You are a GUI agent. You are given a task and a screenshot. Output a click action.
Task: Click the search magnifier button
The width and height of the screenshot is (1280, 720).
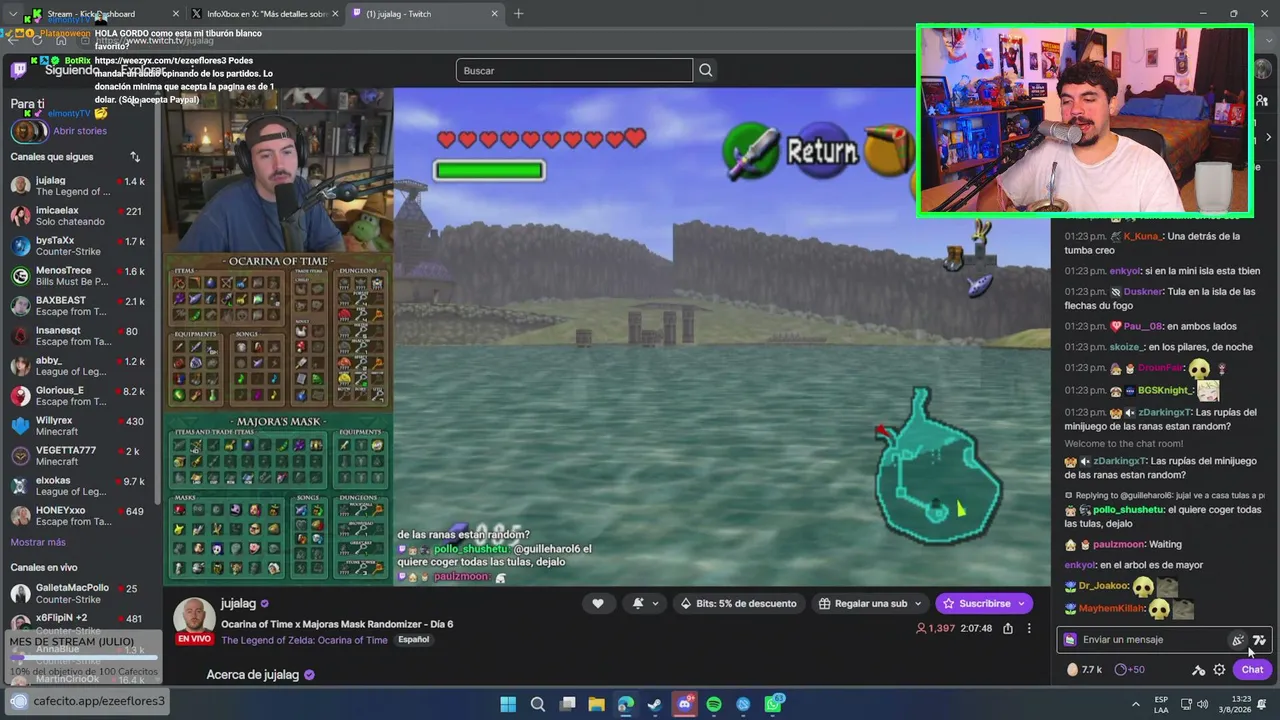706,70
